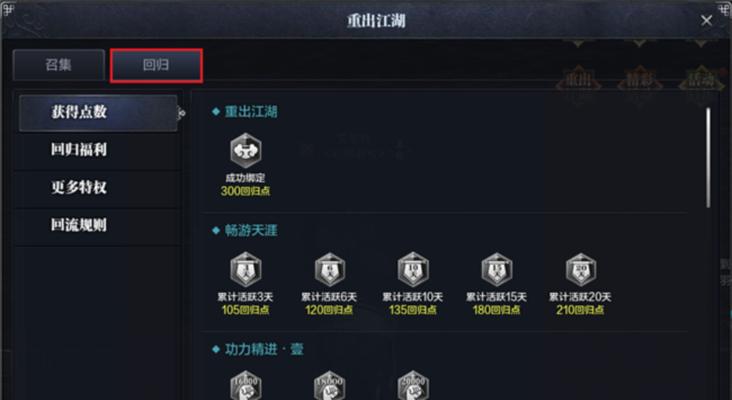Click the 成功绑定 300回归点 badge icon

point(246,151)
